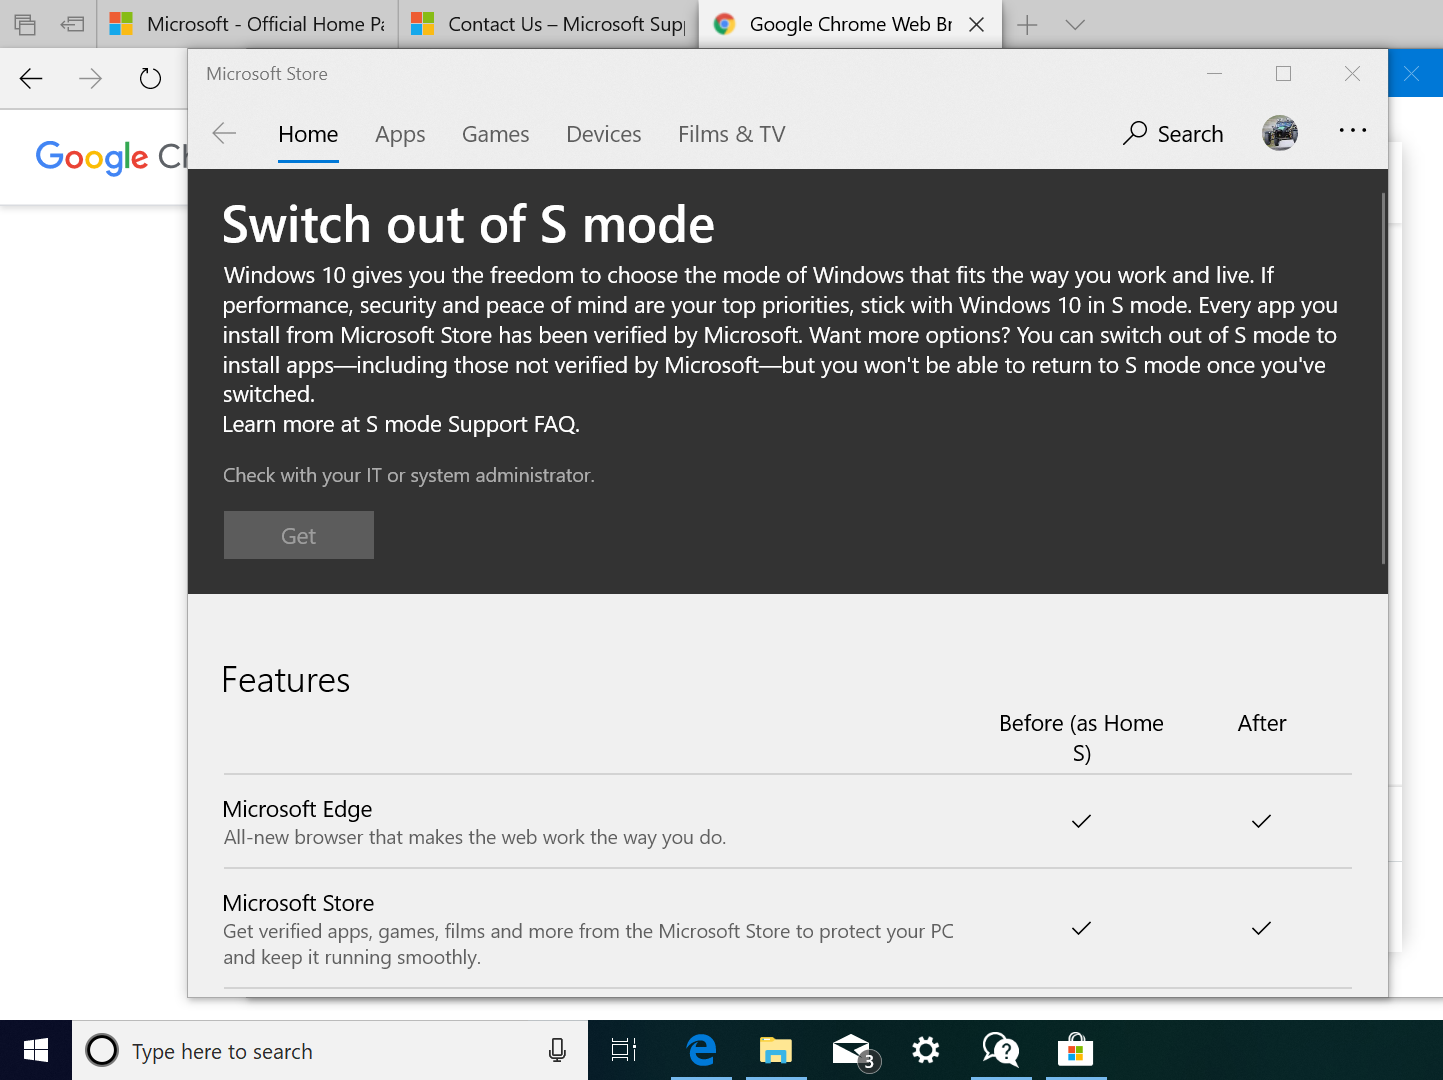Open File Explorer from the taskbar

click(775, 1050)
